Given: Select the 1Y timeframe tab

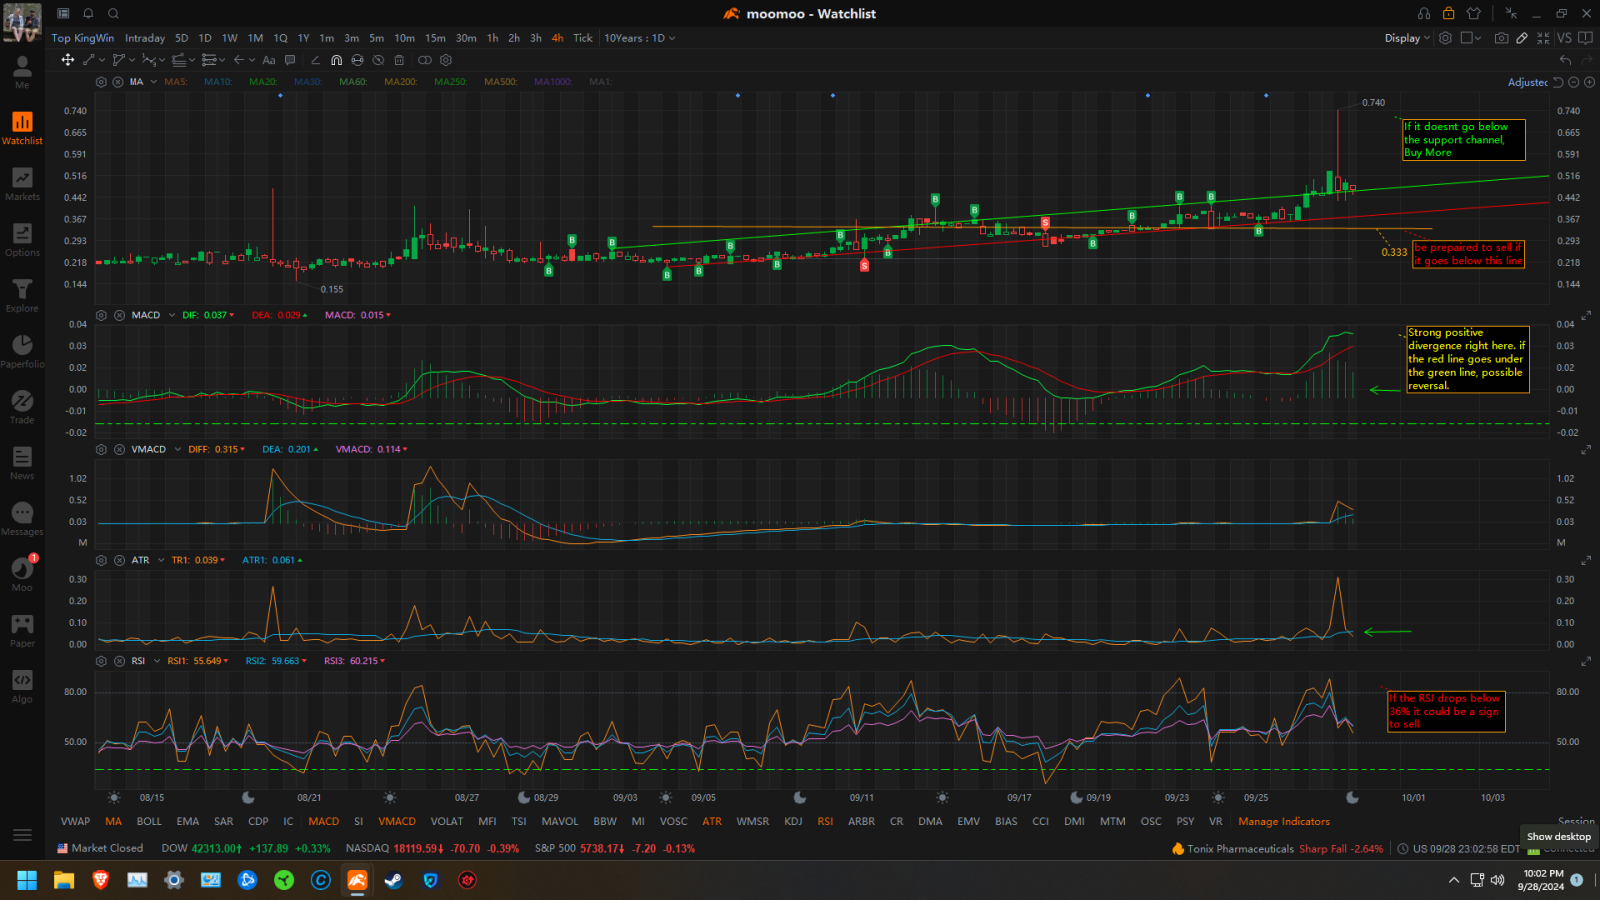Looking at the screenshot, I should (x=303, y=38).
